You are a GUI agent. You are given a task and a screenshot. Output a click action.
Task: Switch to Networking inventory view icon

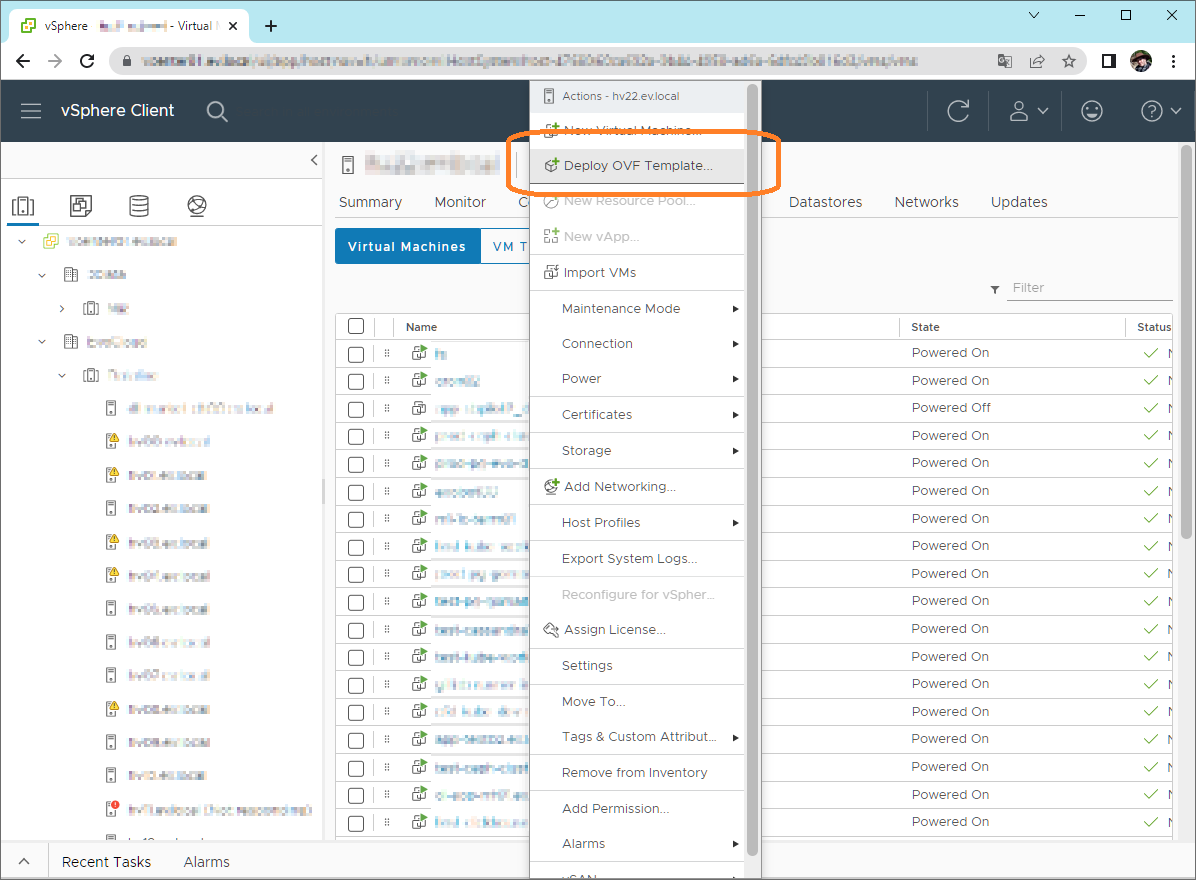[197, 206]
